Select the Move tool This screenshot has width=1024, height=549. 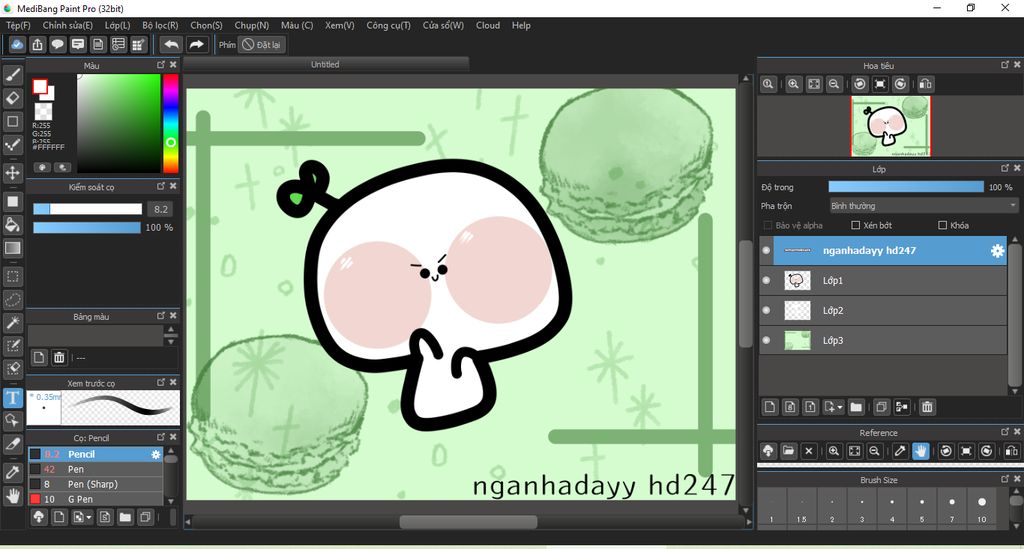pos(12,173)
